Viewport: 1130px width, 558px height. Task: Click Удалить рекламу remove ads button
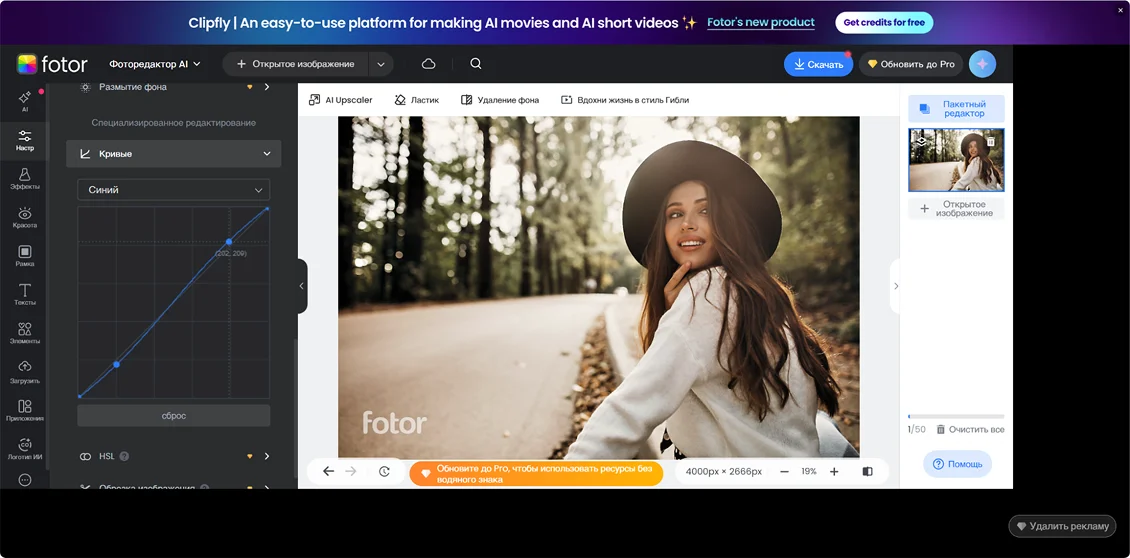coord(1062,526)
